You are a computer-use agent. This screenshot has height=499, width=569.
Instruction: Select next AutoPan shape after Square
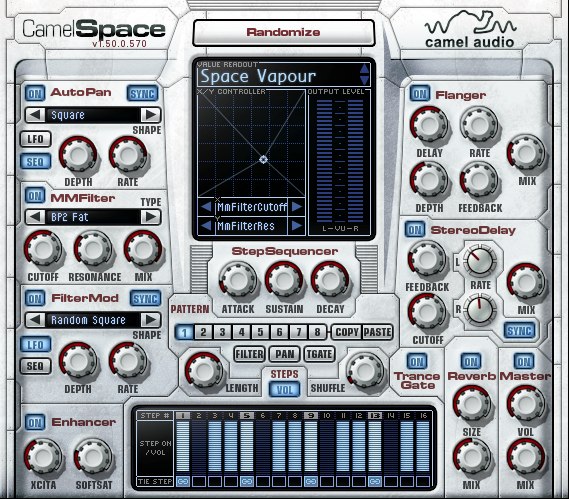(x=151, y=115)
